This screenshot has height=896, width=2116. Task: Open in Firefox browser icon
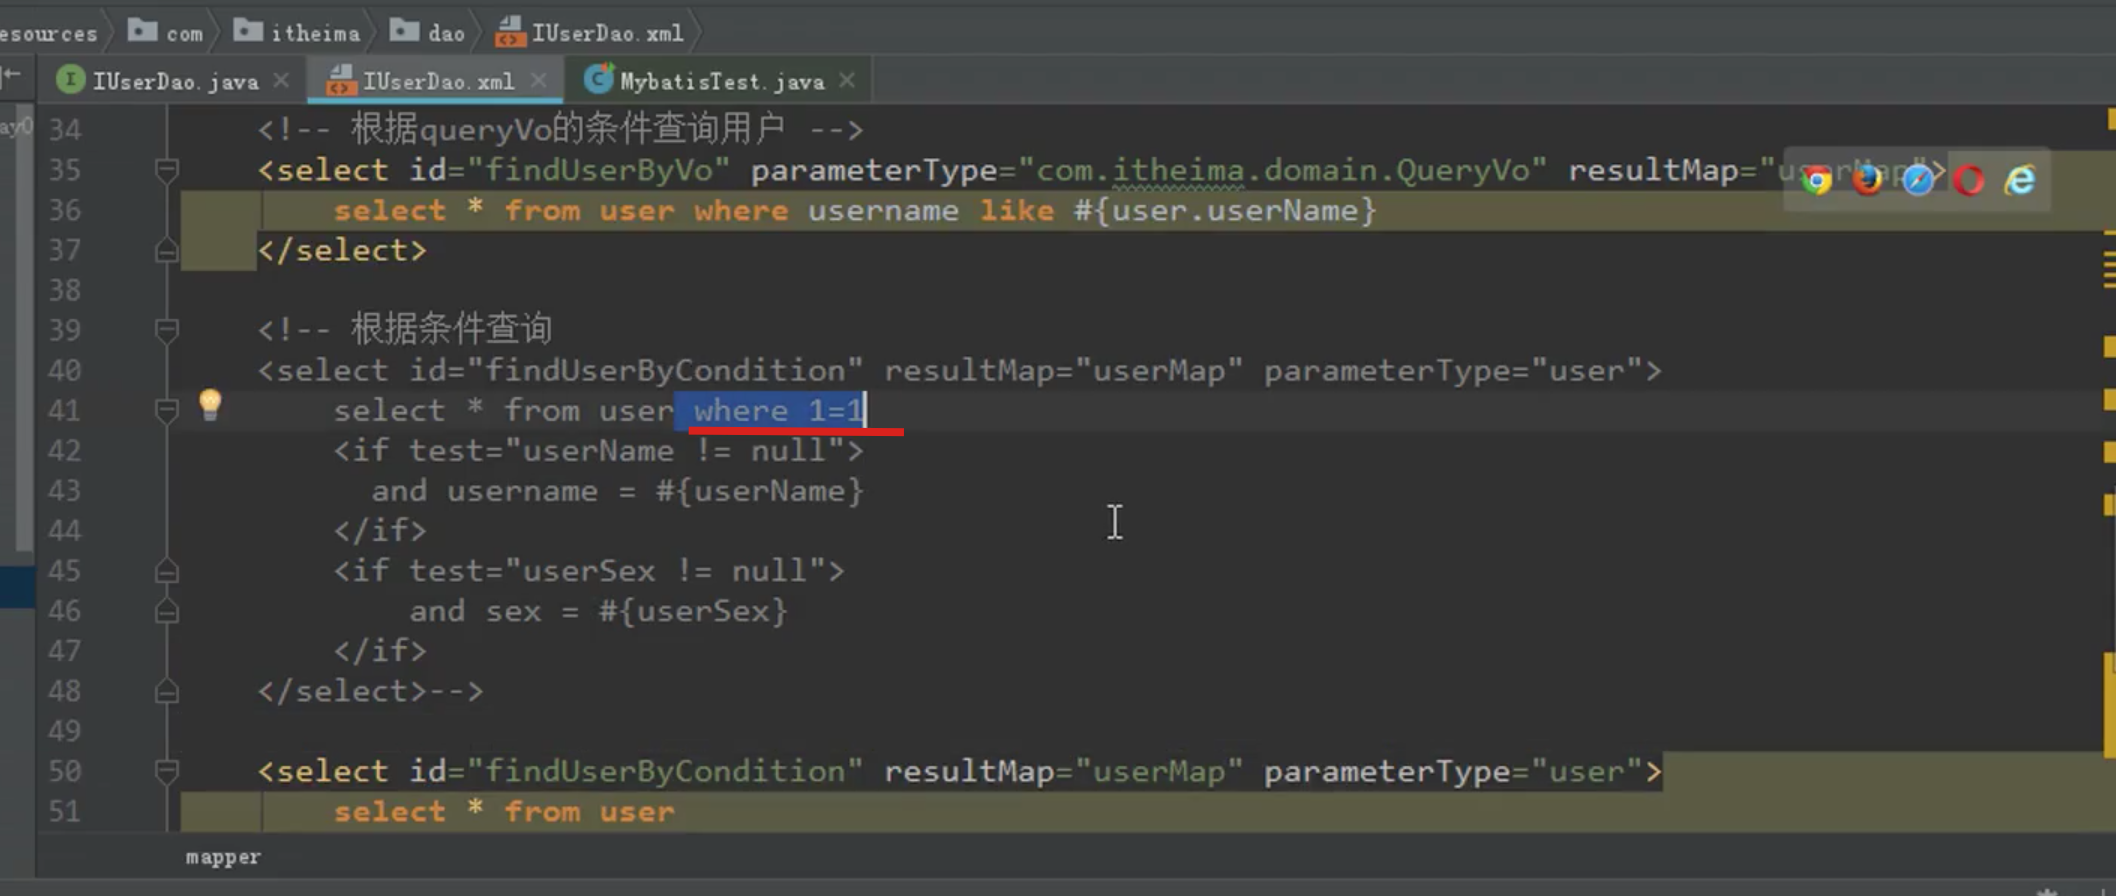[x=1867, y=180]
